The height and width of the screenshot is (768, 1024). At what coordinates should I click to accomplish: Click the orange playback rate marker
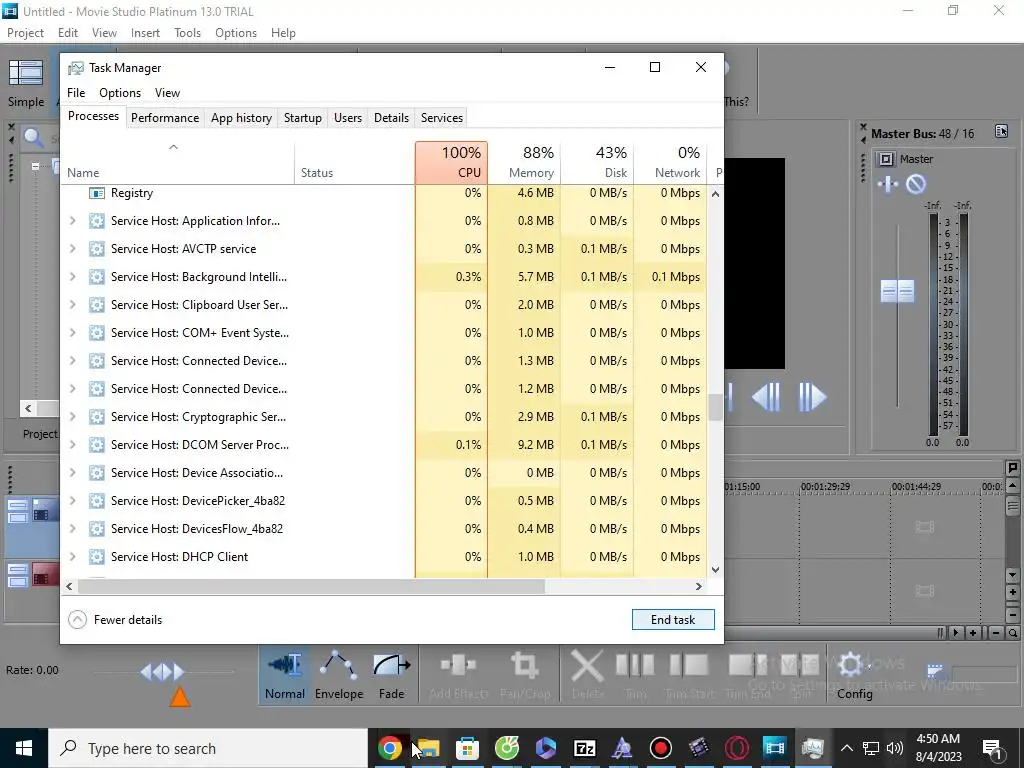click(180, 697)
